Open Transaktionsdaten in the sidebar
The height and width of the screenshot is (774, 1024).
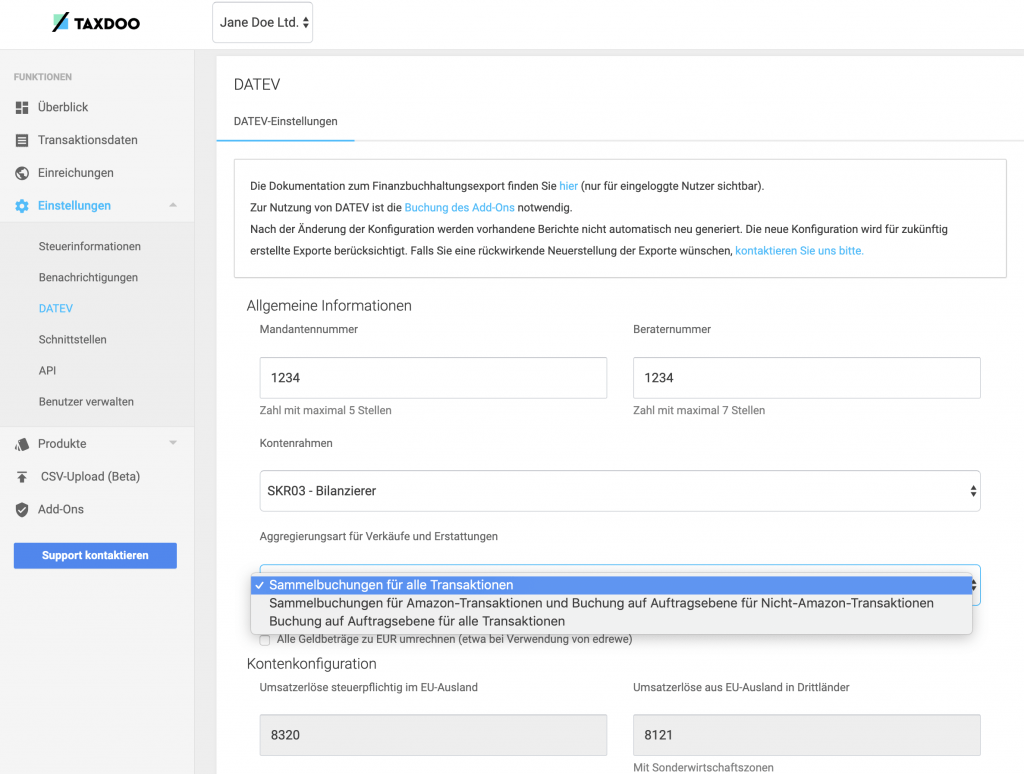click(x=88, y=140)
